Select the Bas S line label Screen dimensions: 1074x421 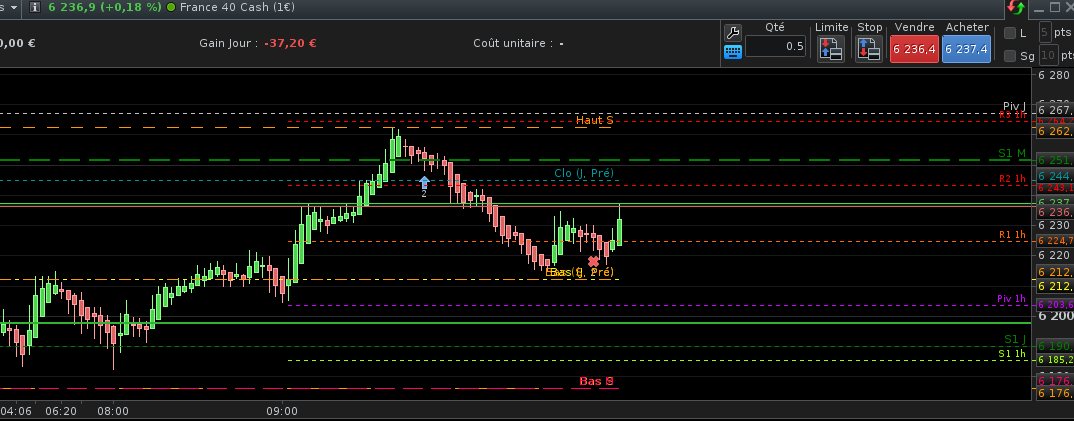[596, 381]
